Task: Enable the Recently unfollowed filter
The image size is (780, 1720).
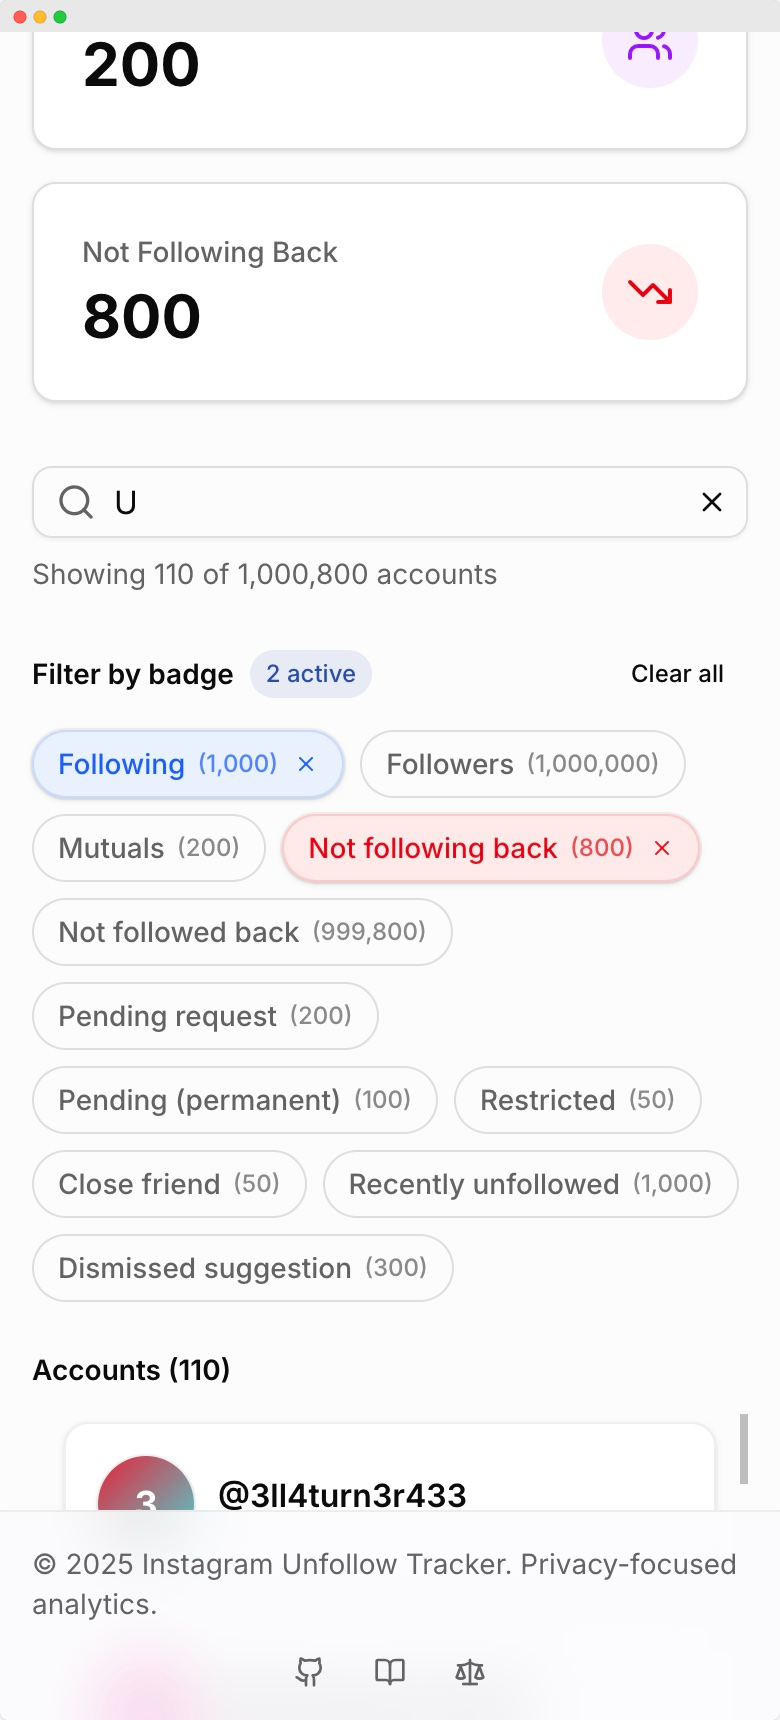Action: (x=530, y=1184)
